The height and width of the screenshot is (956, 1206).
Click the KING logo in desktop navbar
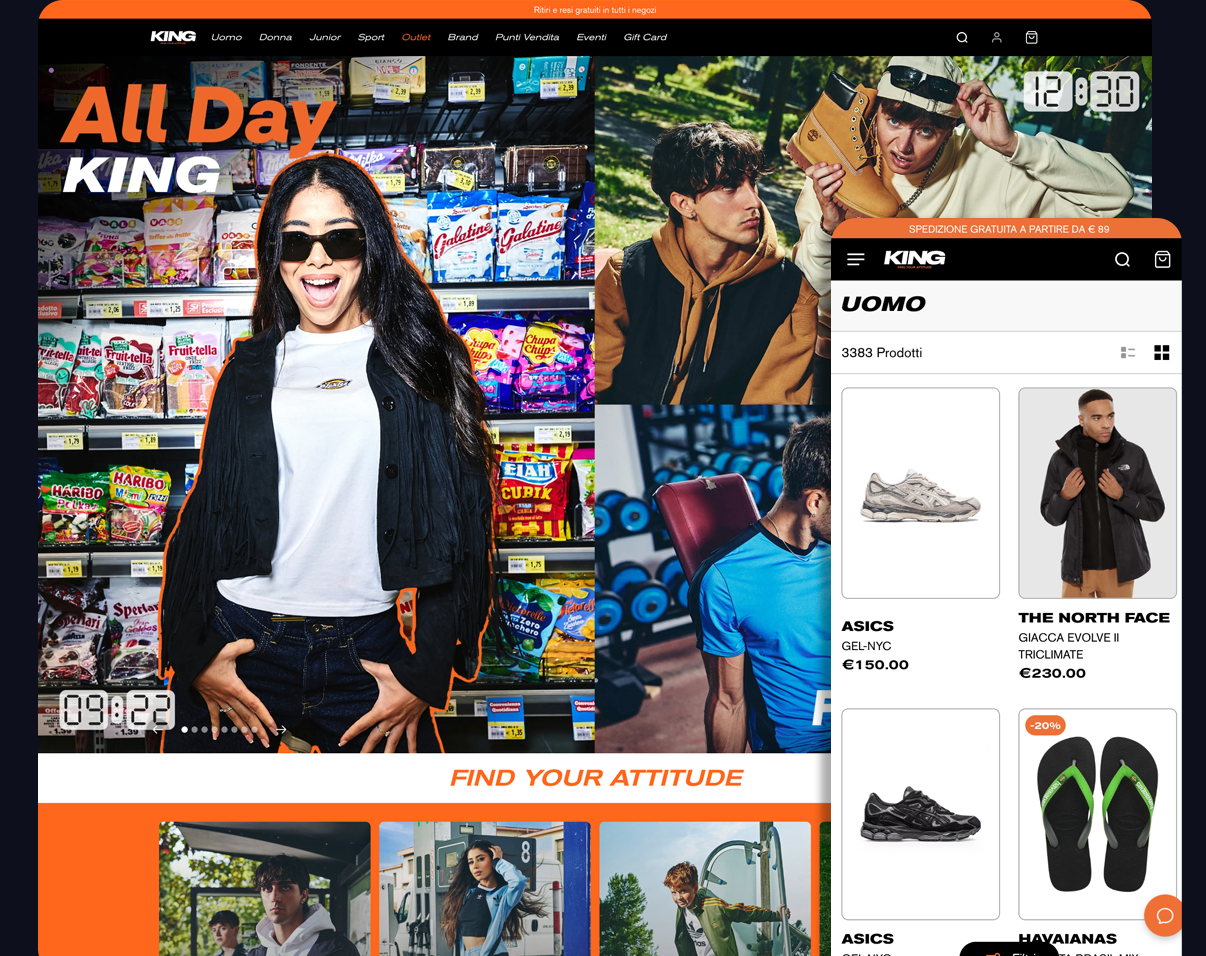(173, 37)
